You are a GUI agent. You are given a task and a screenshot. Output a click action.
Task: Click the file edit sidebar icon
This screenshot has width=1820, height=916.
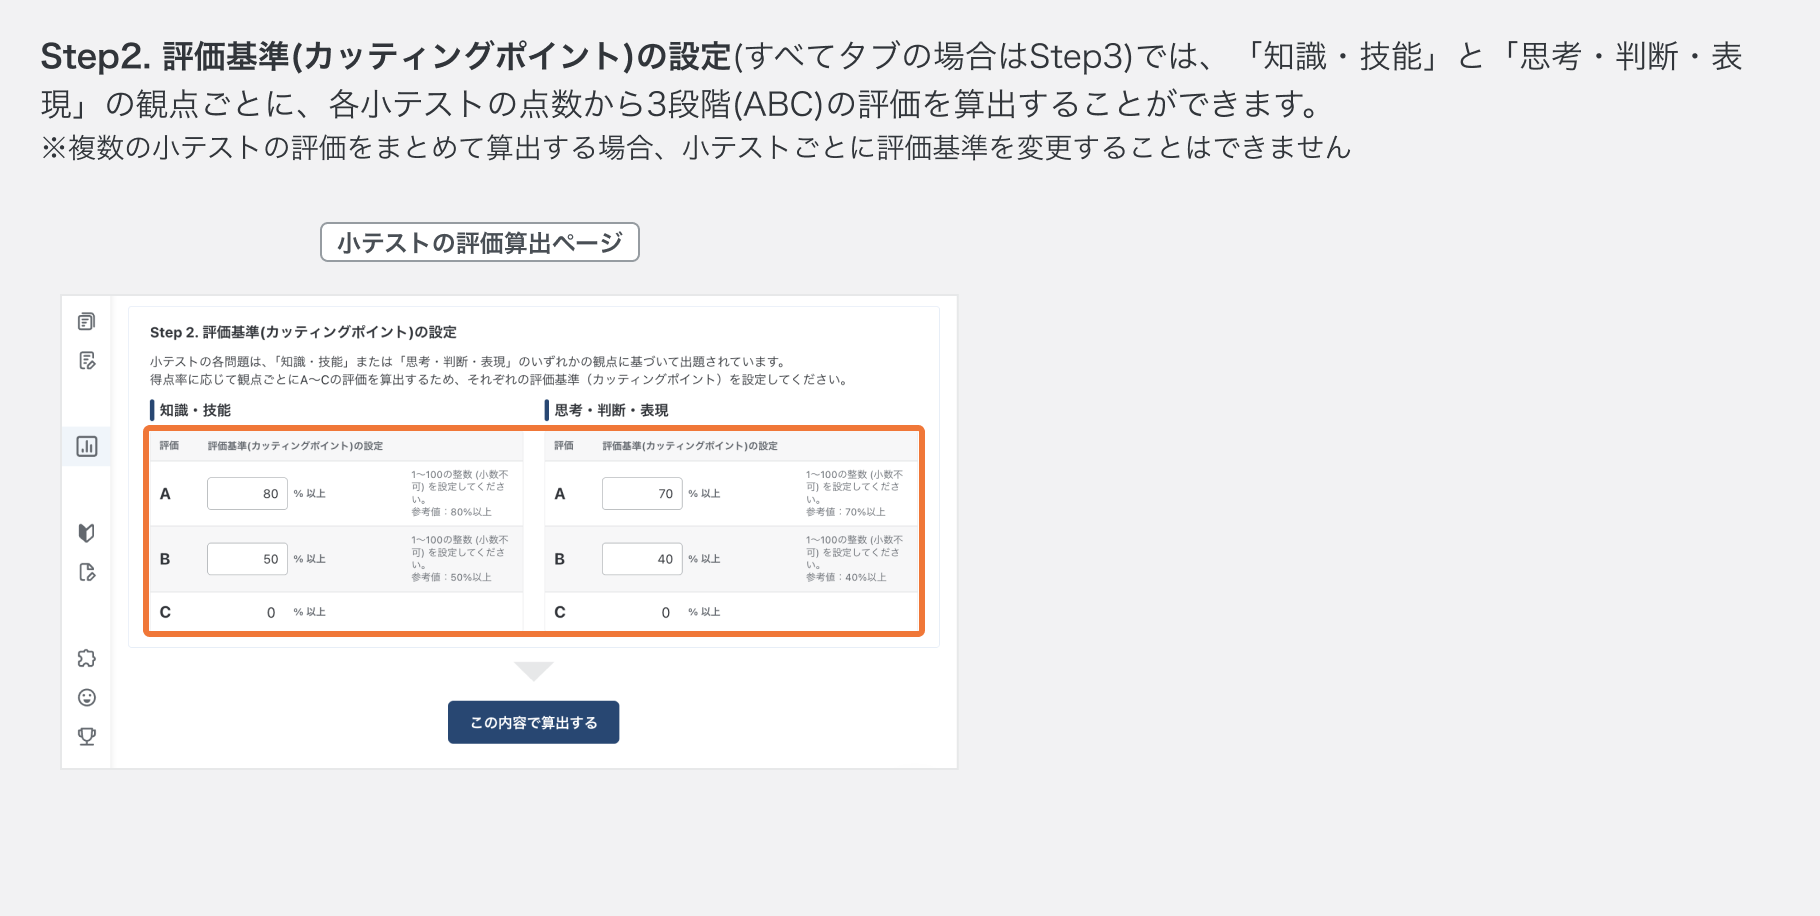coord(87,572)
